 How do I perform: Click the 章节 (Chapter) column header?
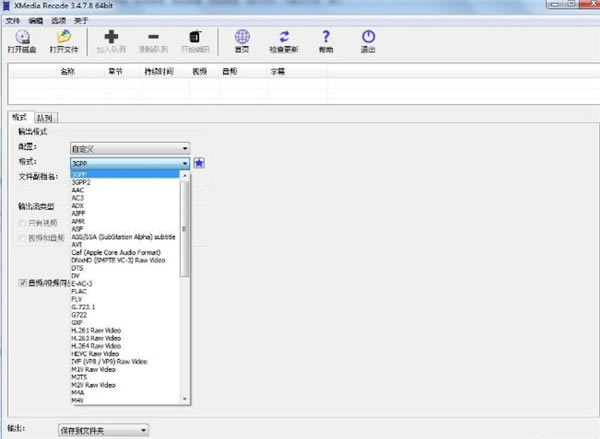[x=115, y=71]
